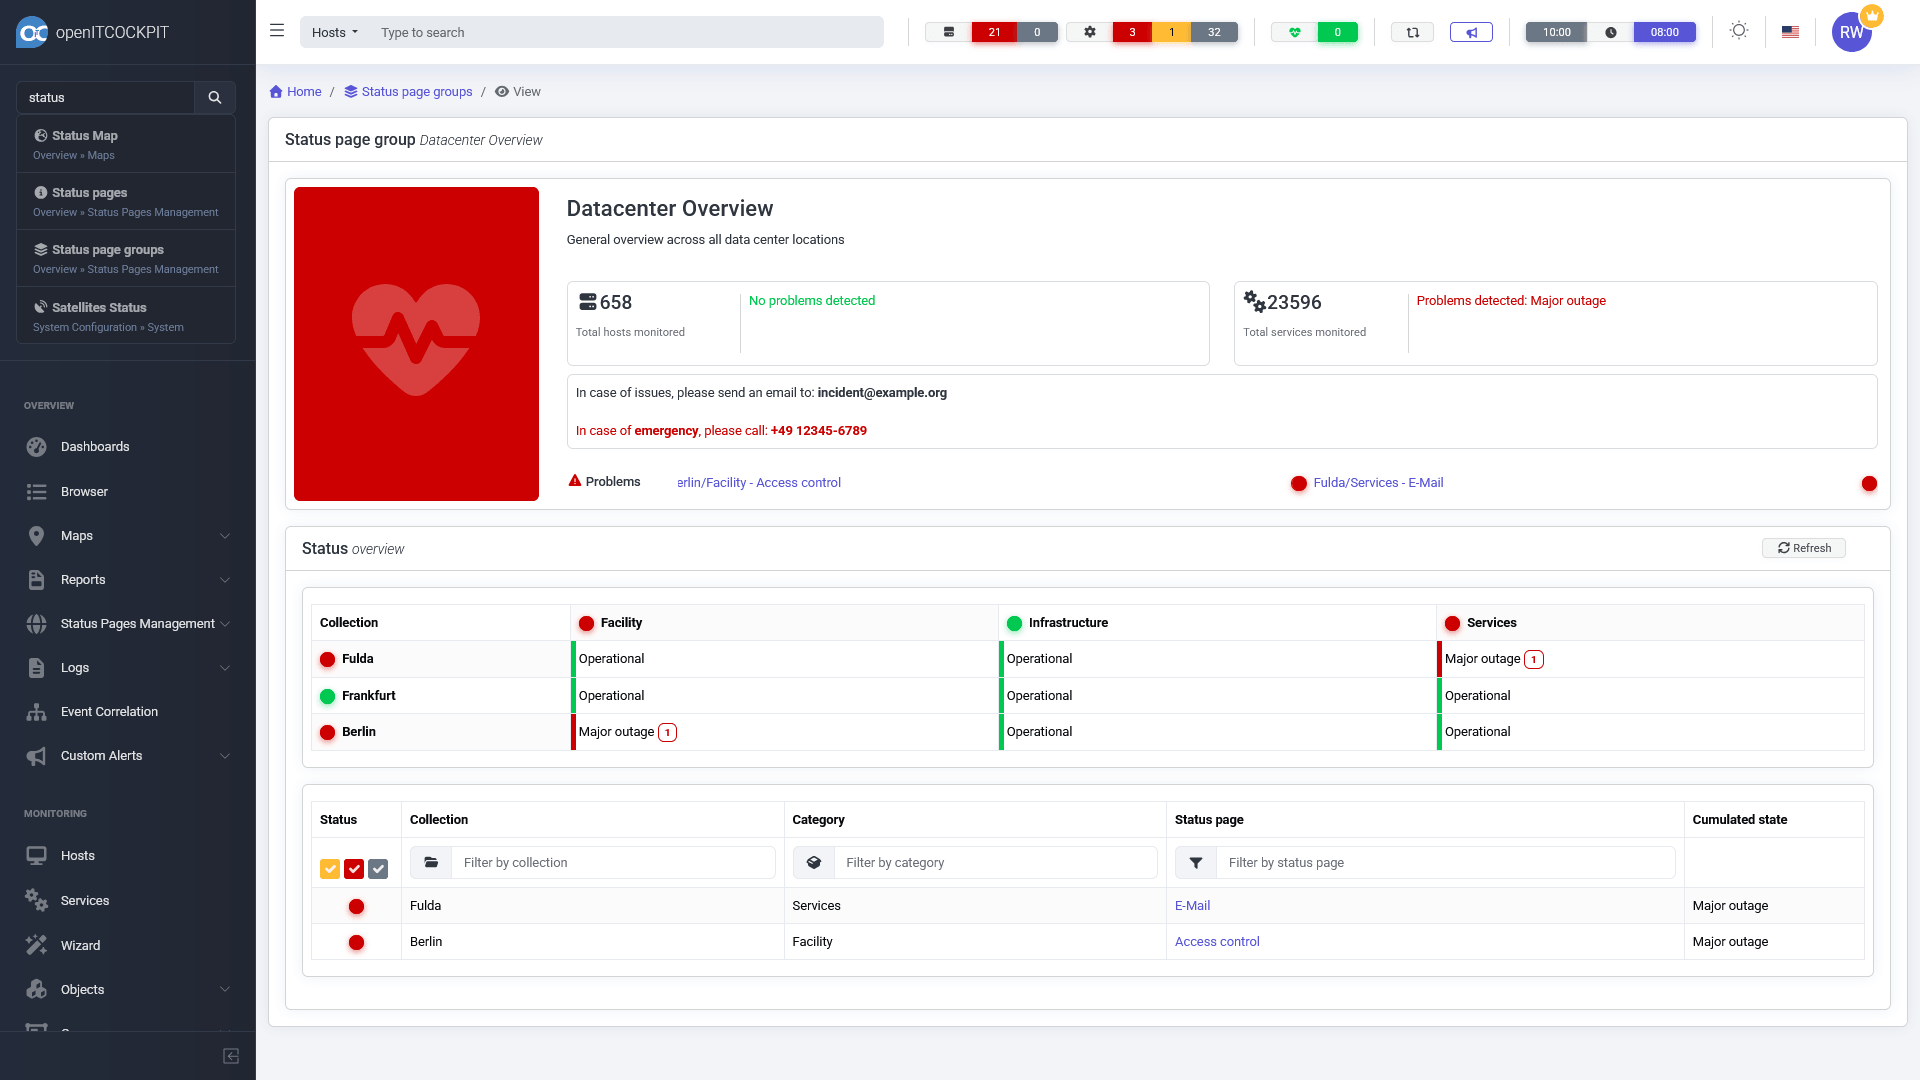Click the sidebar search magnifier icon
Screen dimensions: 1920x1080
(x=214, y=97)
